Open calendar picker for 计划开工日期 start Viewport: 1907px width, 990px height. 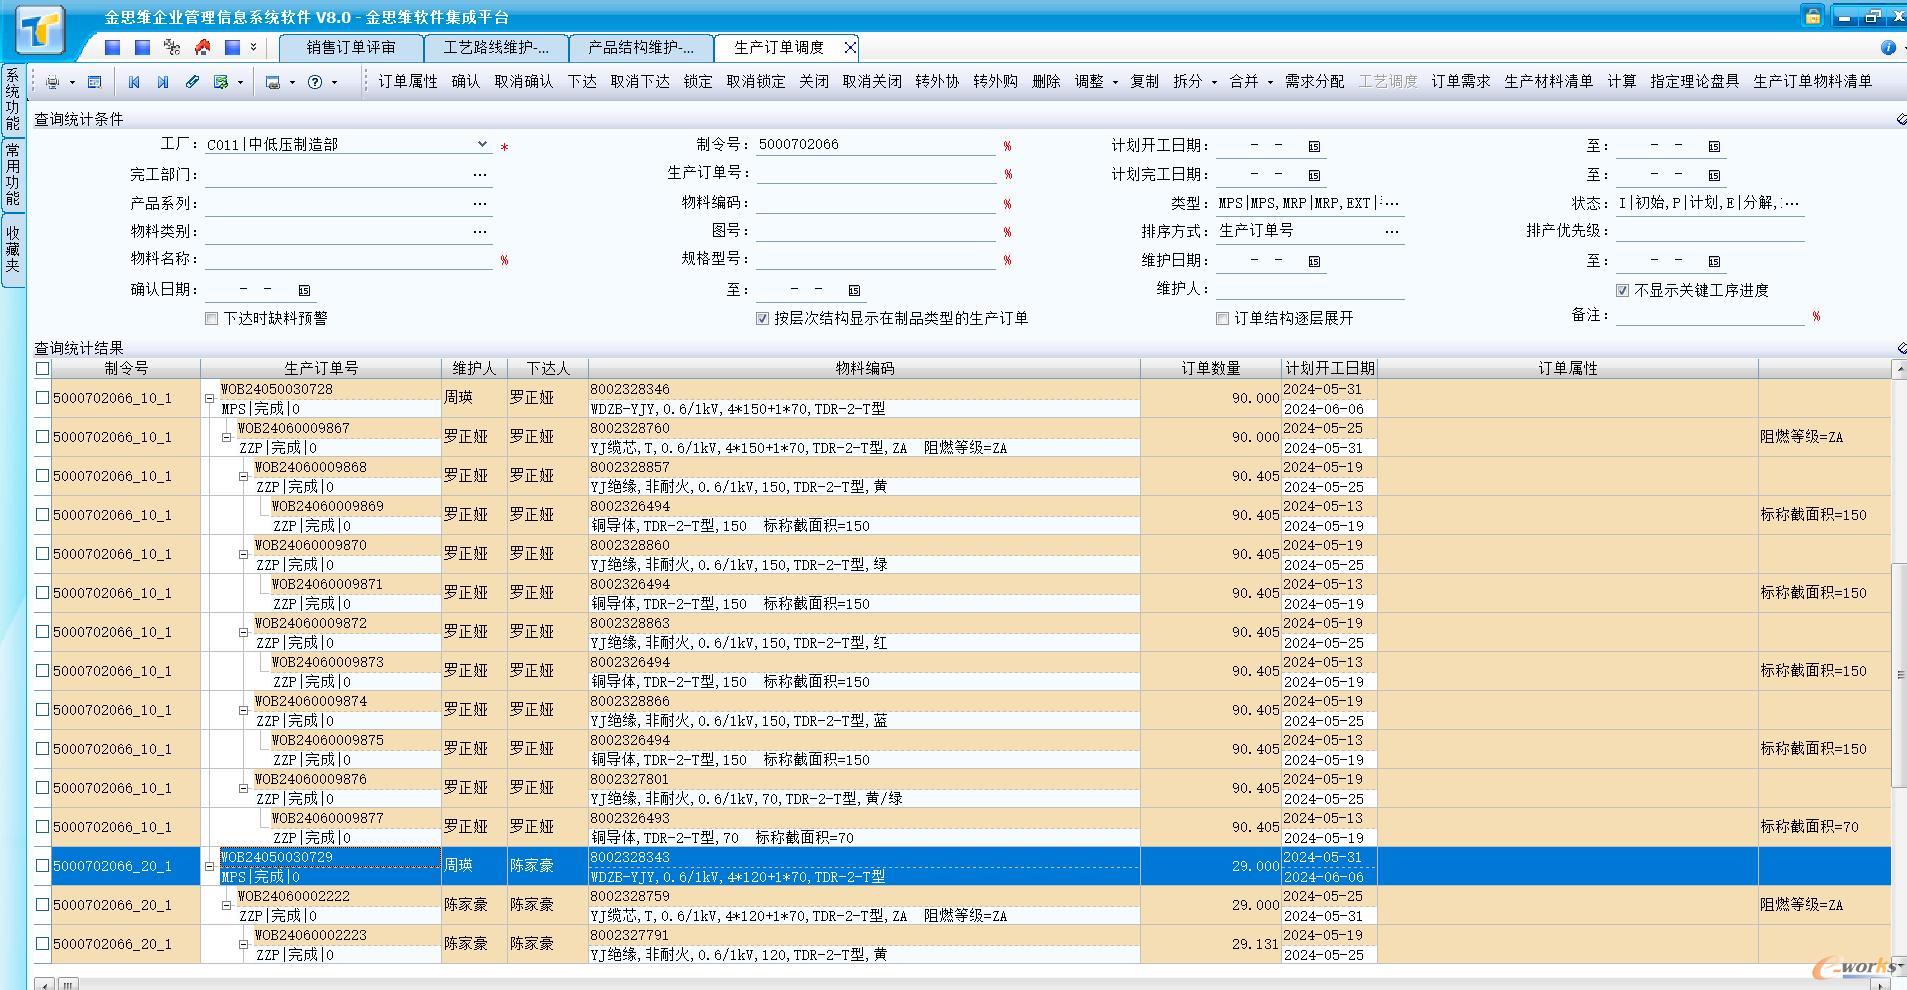click(1314, 146)
